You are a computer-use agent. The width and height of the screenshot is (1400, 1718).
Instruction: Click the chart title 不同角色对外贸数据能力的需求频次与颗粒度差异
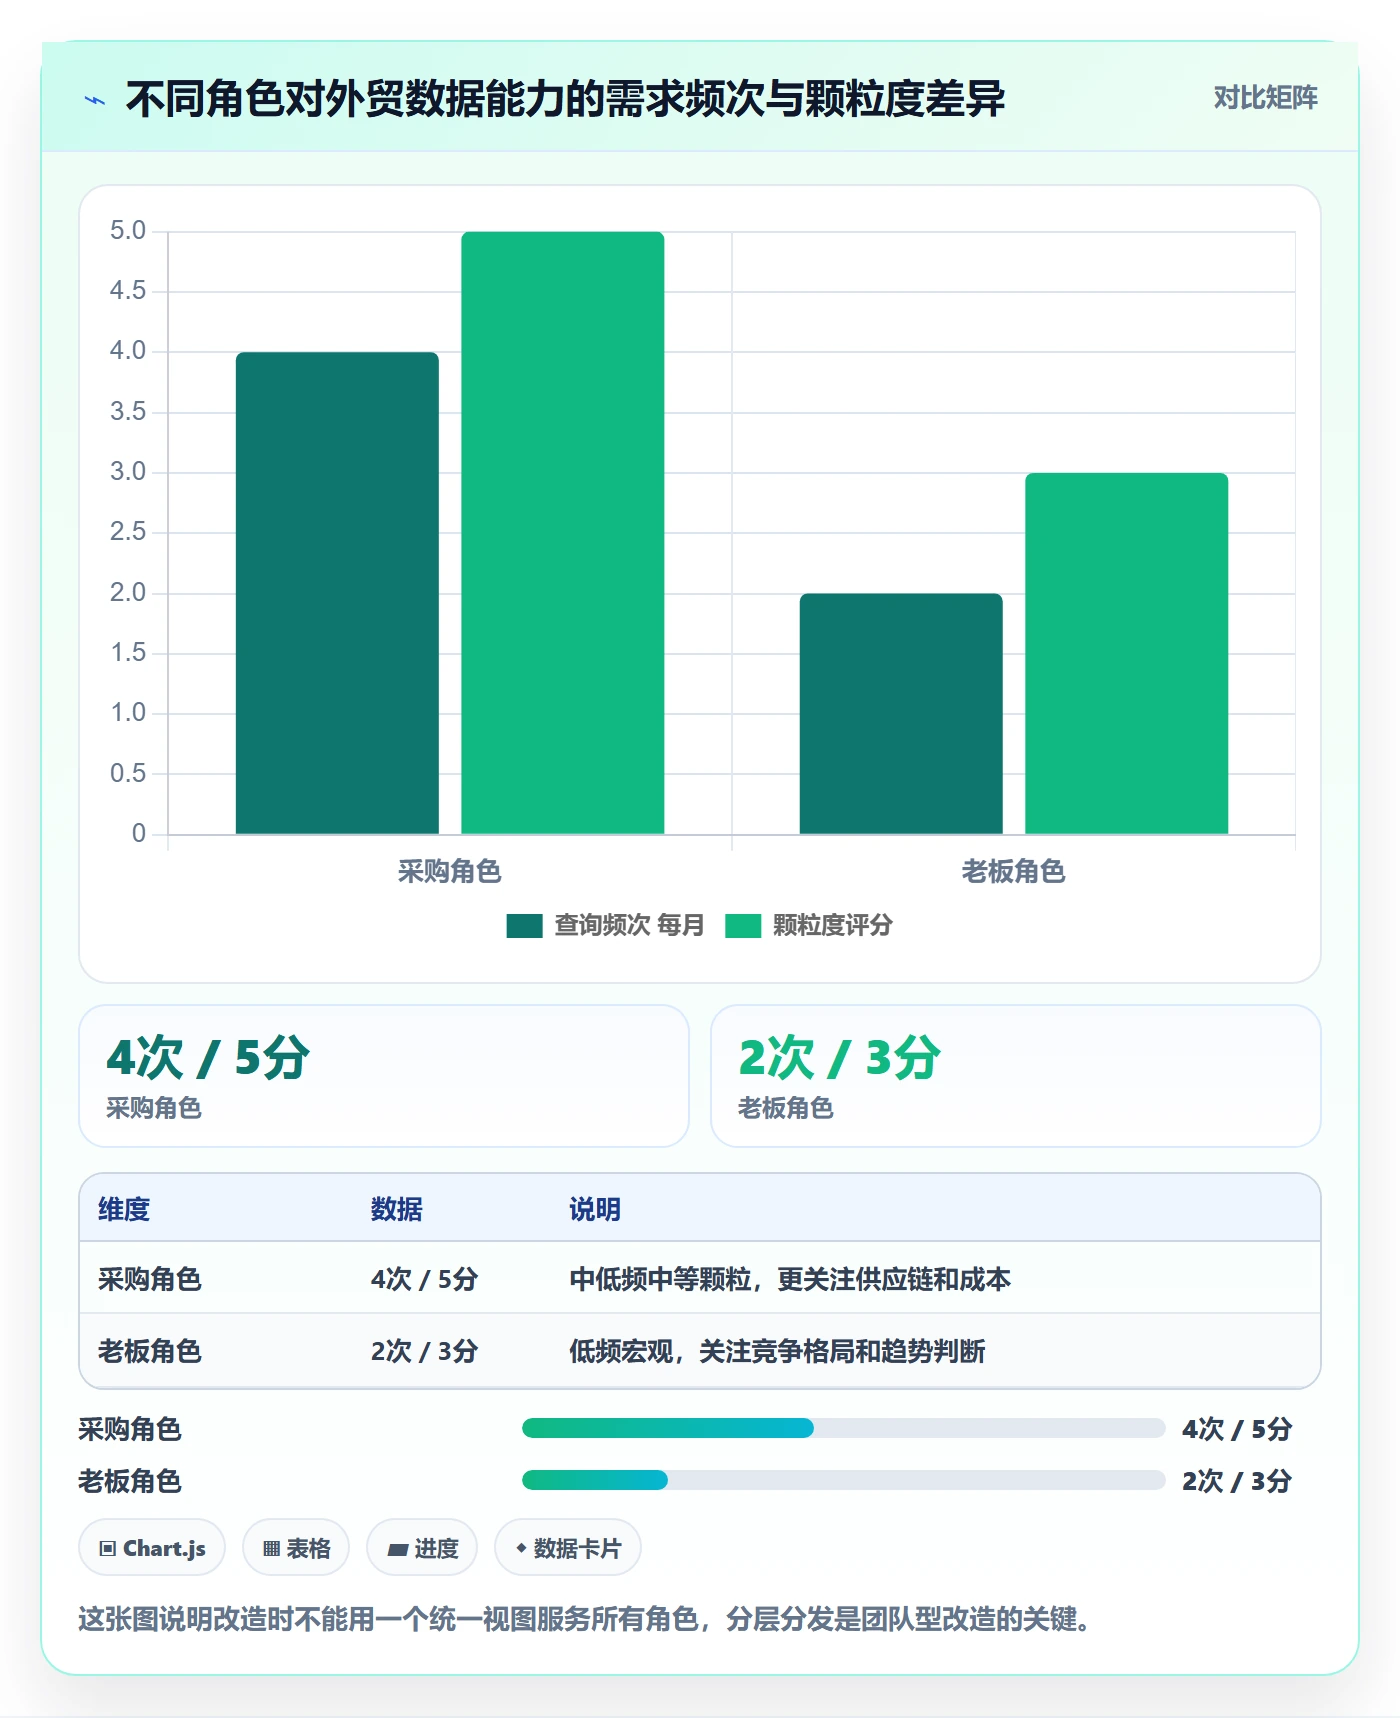pyautogui.click(x=565, y=99)
